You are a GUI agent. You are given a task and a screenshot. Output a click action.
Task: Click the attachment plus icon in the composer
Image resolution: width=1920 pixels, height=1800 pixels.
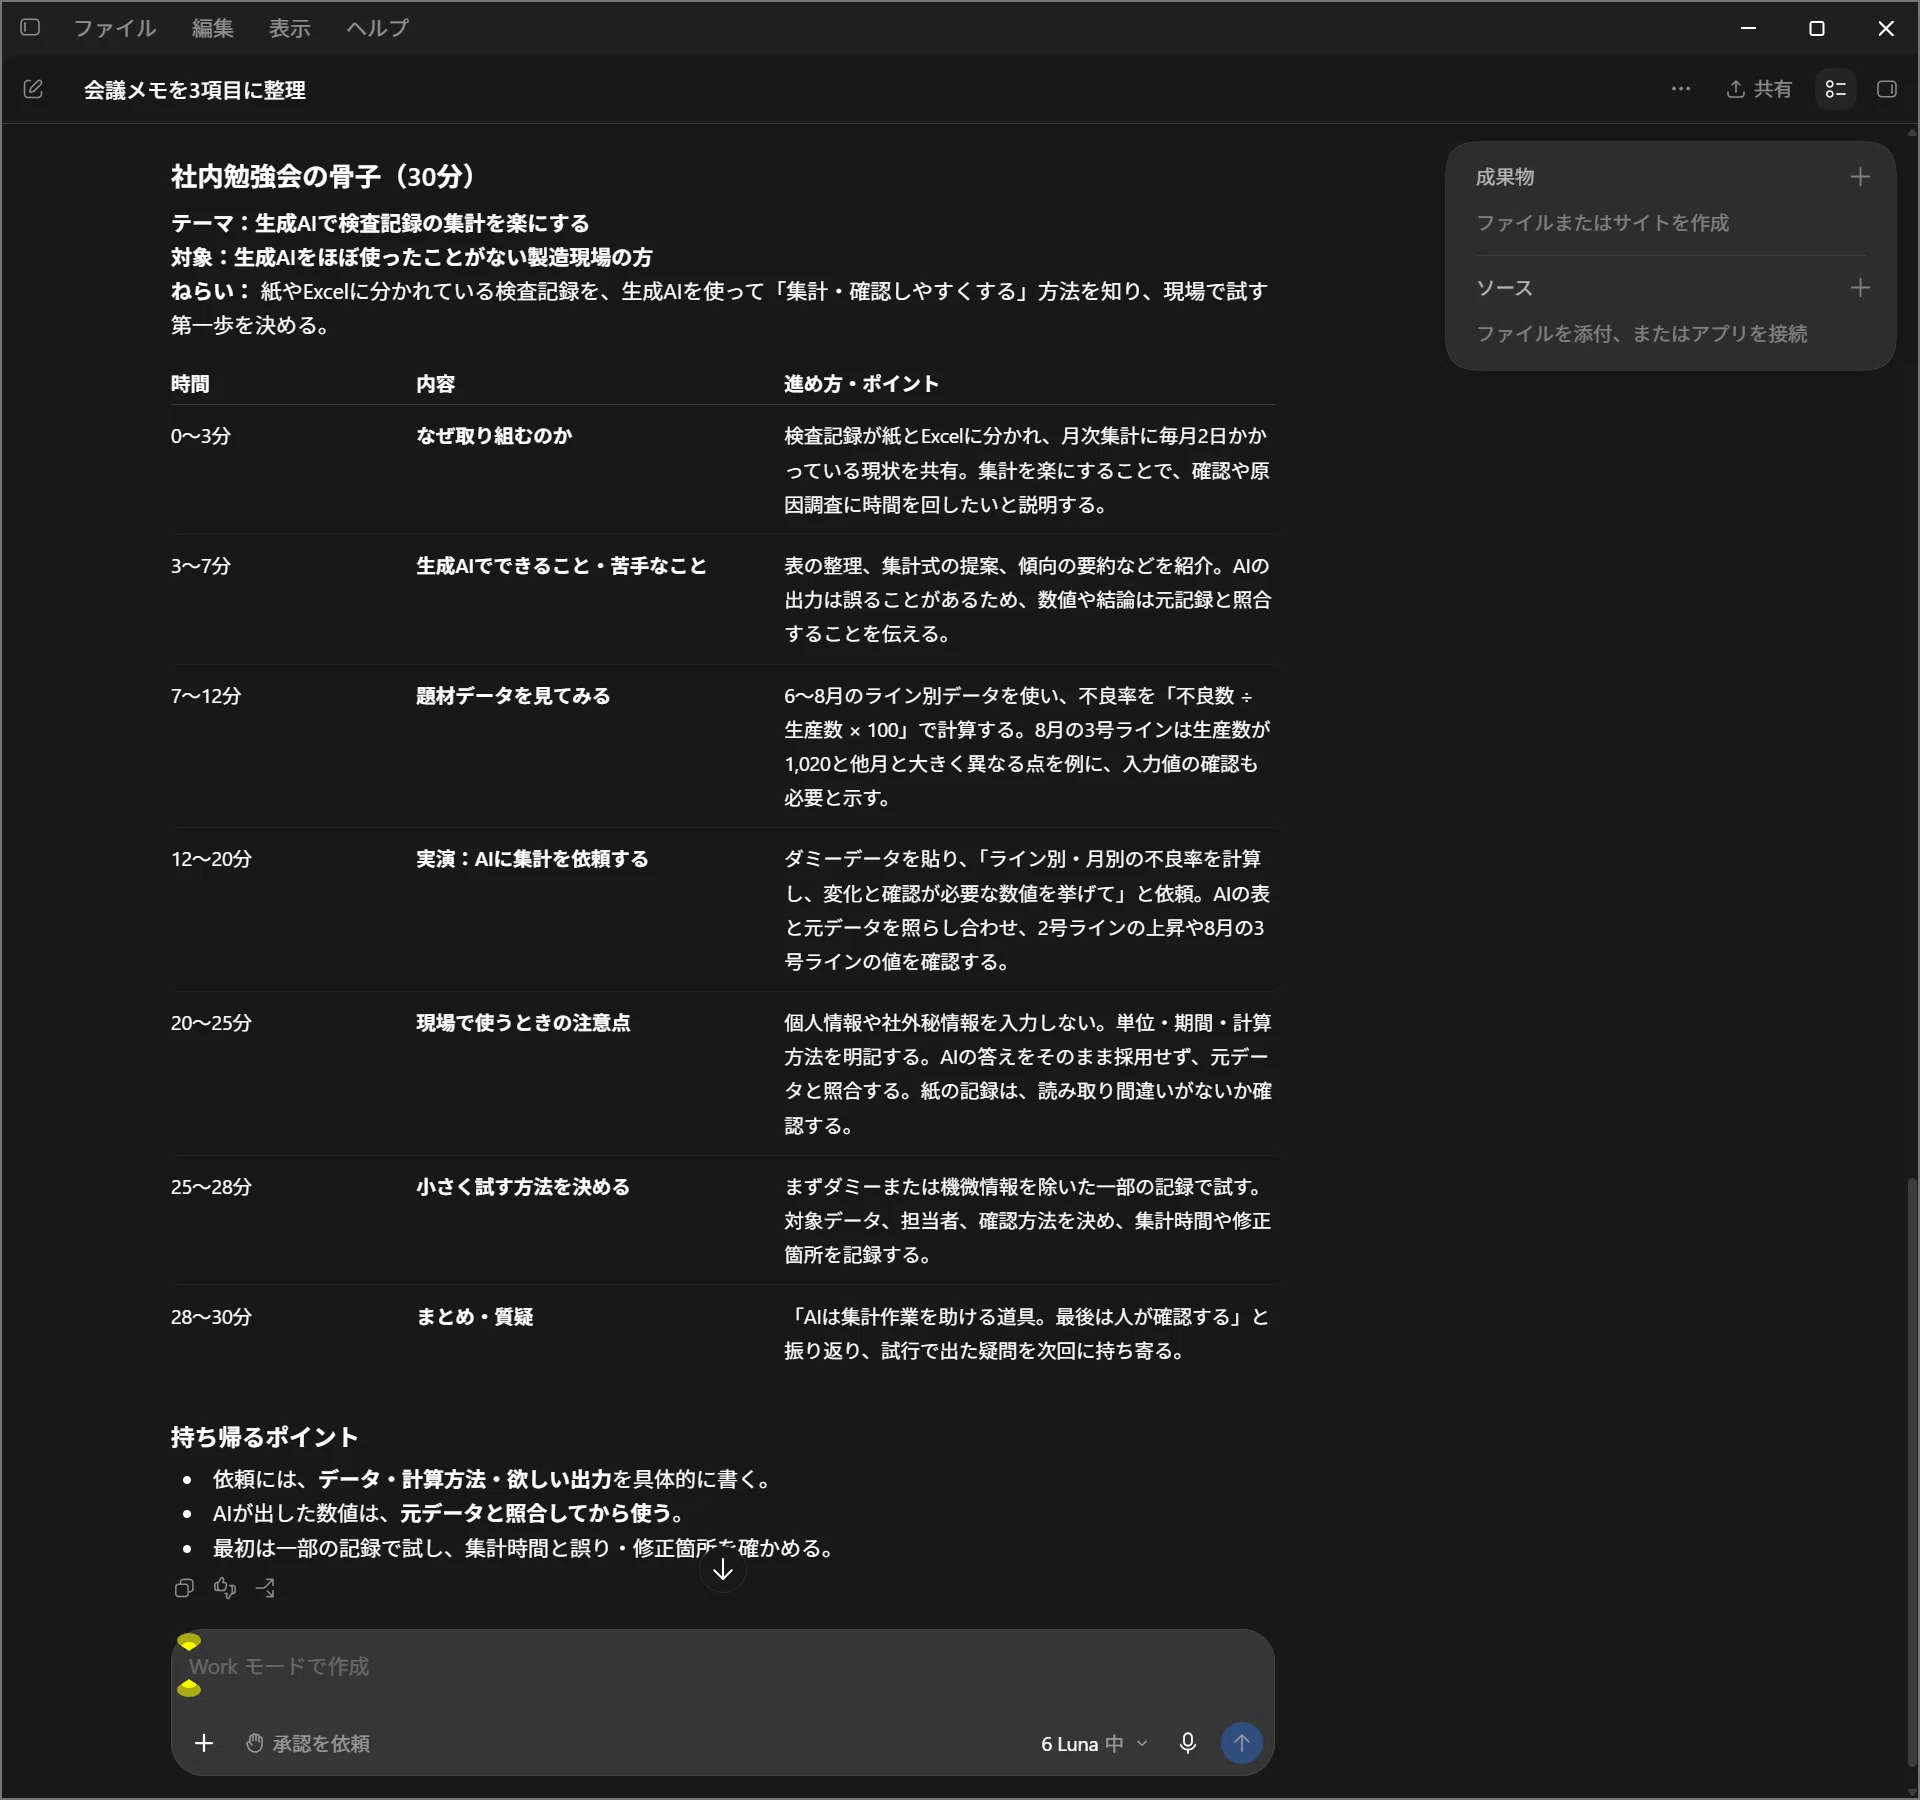[x=204, y=1743]
